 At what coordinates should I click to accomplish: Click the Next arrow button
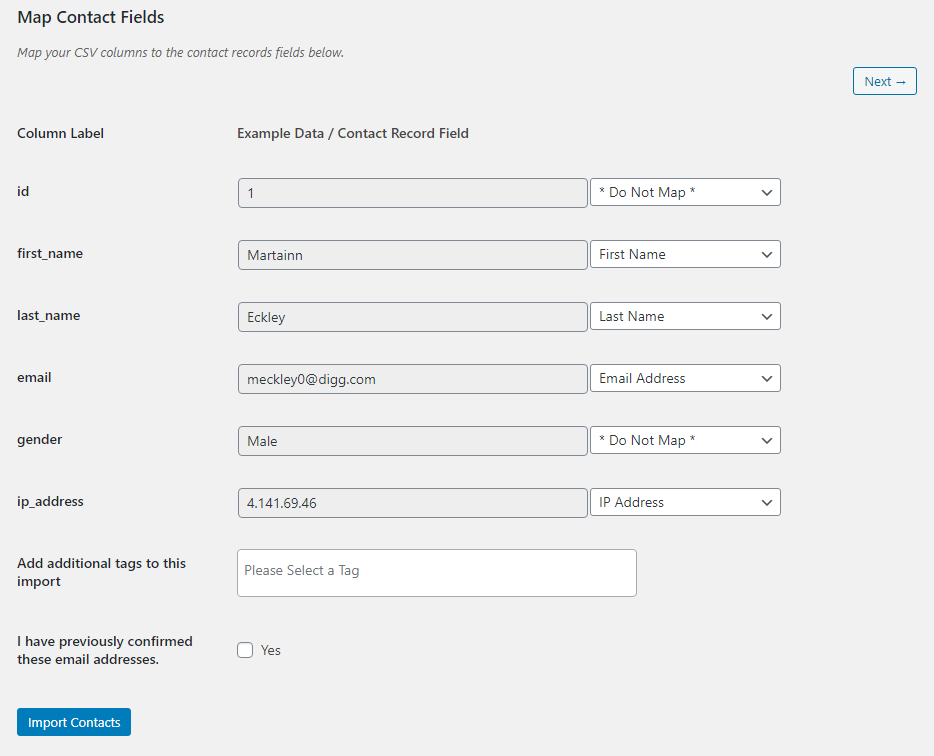coord(884,82)
